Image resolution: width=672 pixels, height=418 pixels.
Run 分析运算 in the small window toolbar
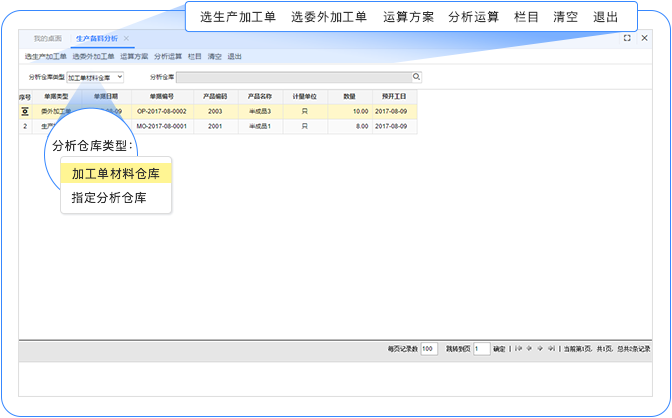coord(168,56)
